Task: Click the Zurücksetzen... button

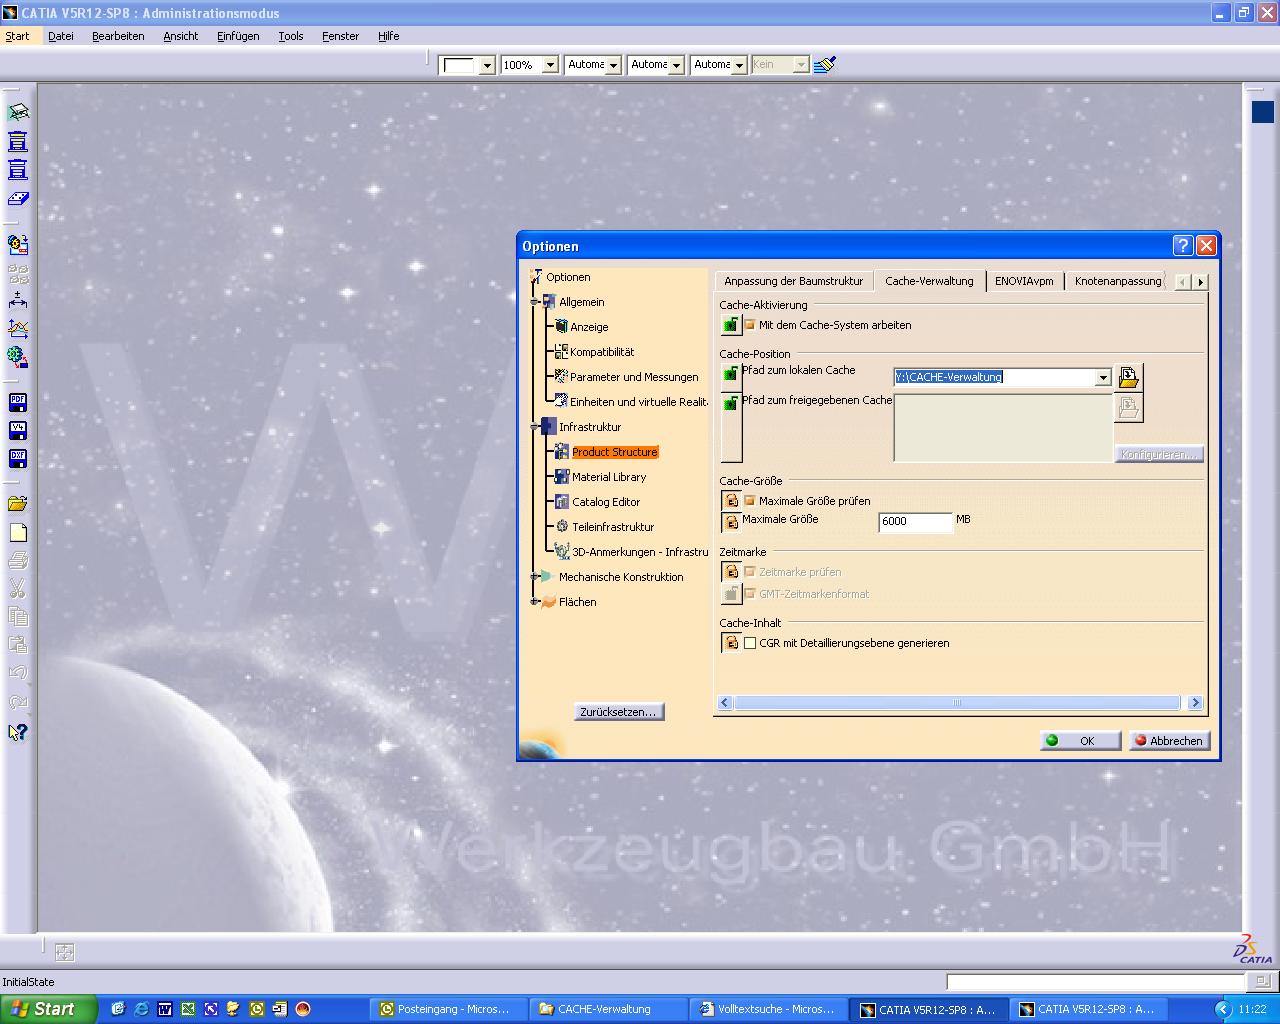Action: point(620,712)
